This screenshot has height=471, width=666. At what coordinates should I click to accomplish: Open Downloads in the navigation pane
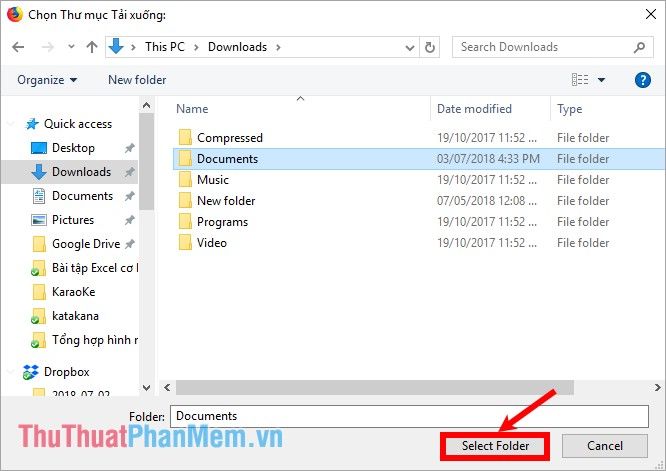click(81, 172)
